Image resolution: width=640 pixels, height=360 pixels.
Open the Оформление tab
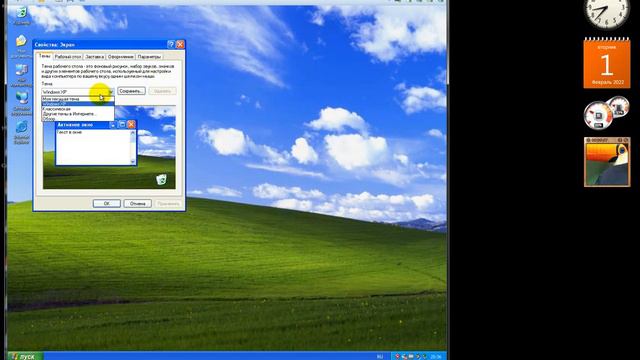(x=121, y=57)
